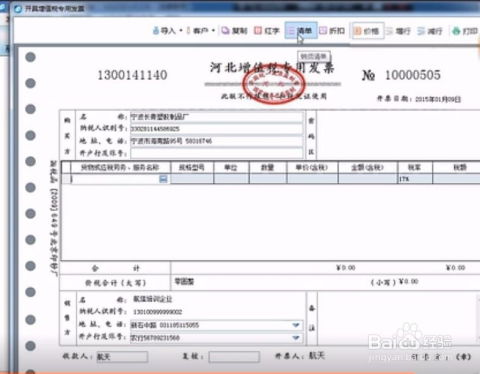
Task: Click the buyer 开户行及账号 empty field
Action: pyautogui.click(x=217, y=153)
